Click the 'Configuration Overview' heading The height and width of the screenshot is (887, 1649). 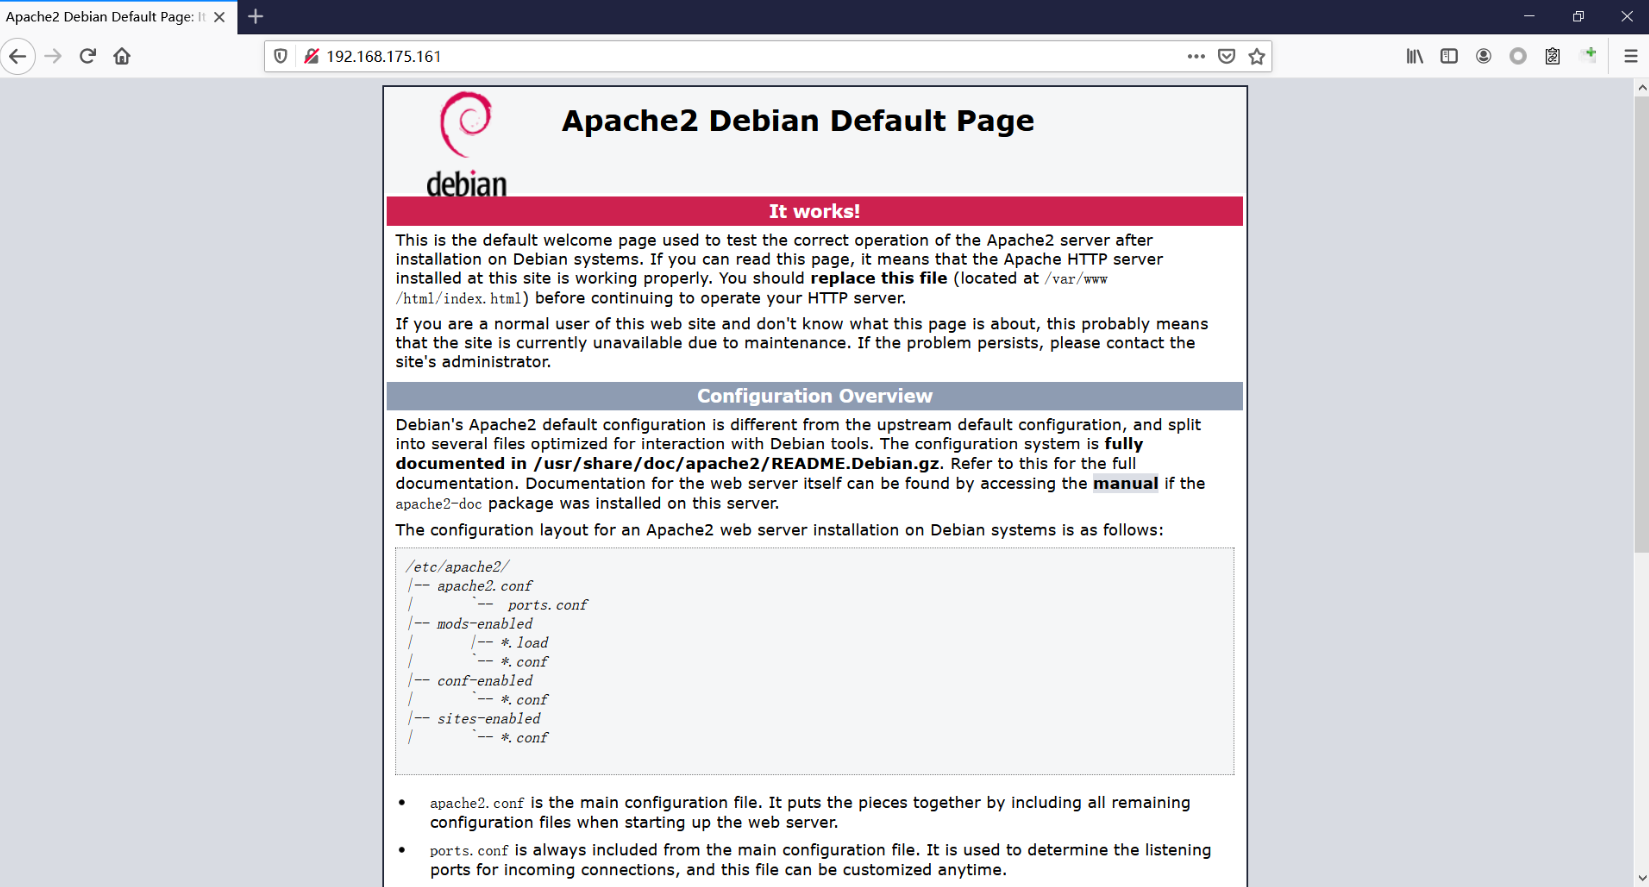(814, 396)
